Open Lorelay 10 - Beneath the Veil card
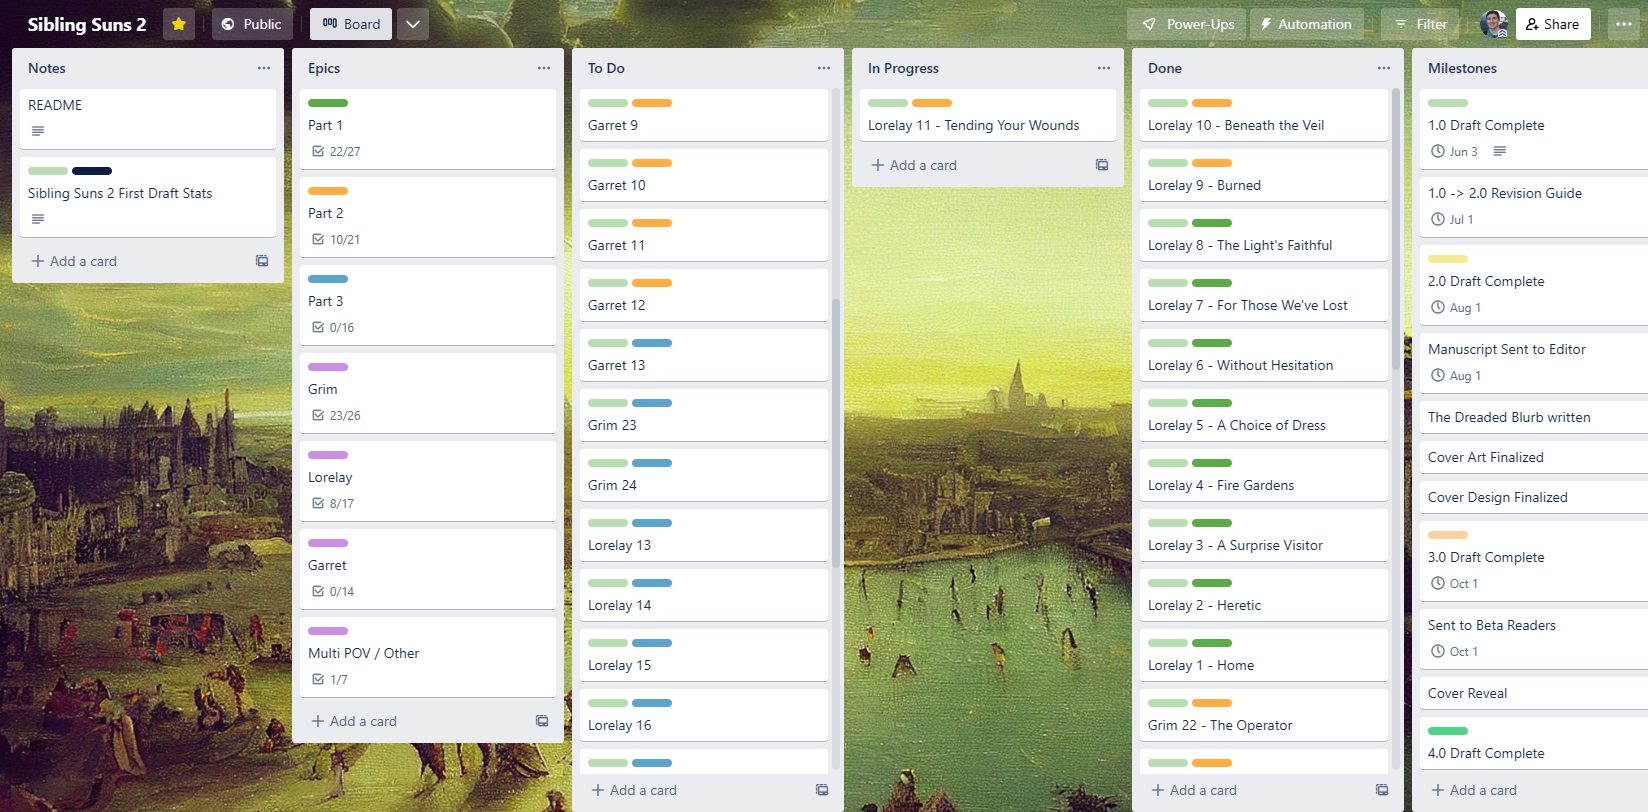Screen dimensions: 1648x812 click(1264, 115)
